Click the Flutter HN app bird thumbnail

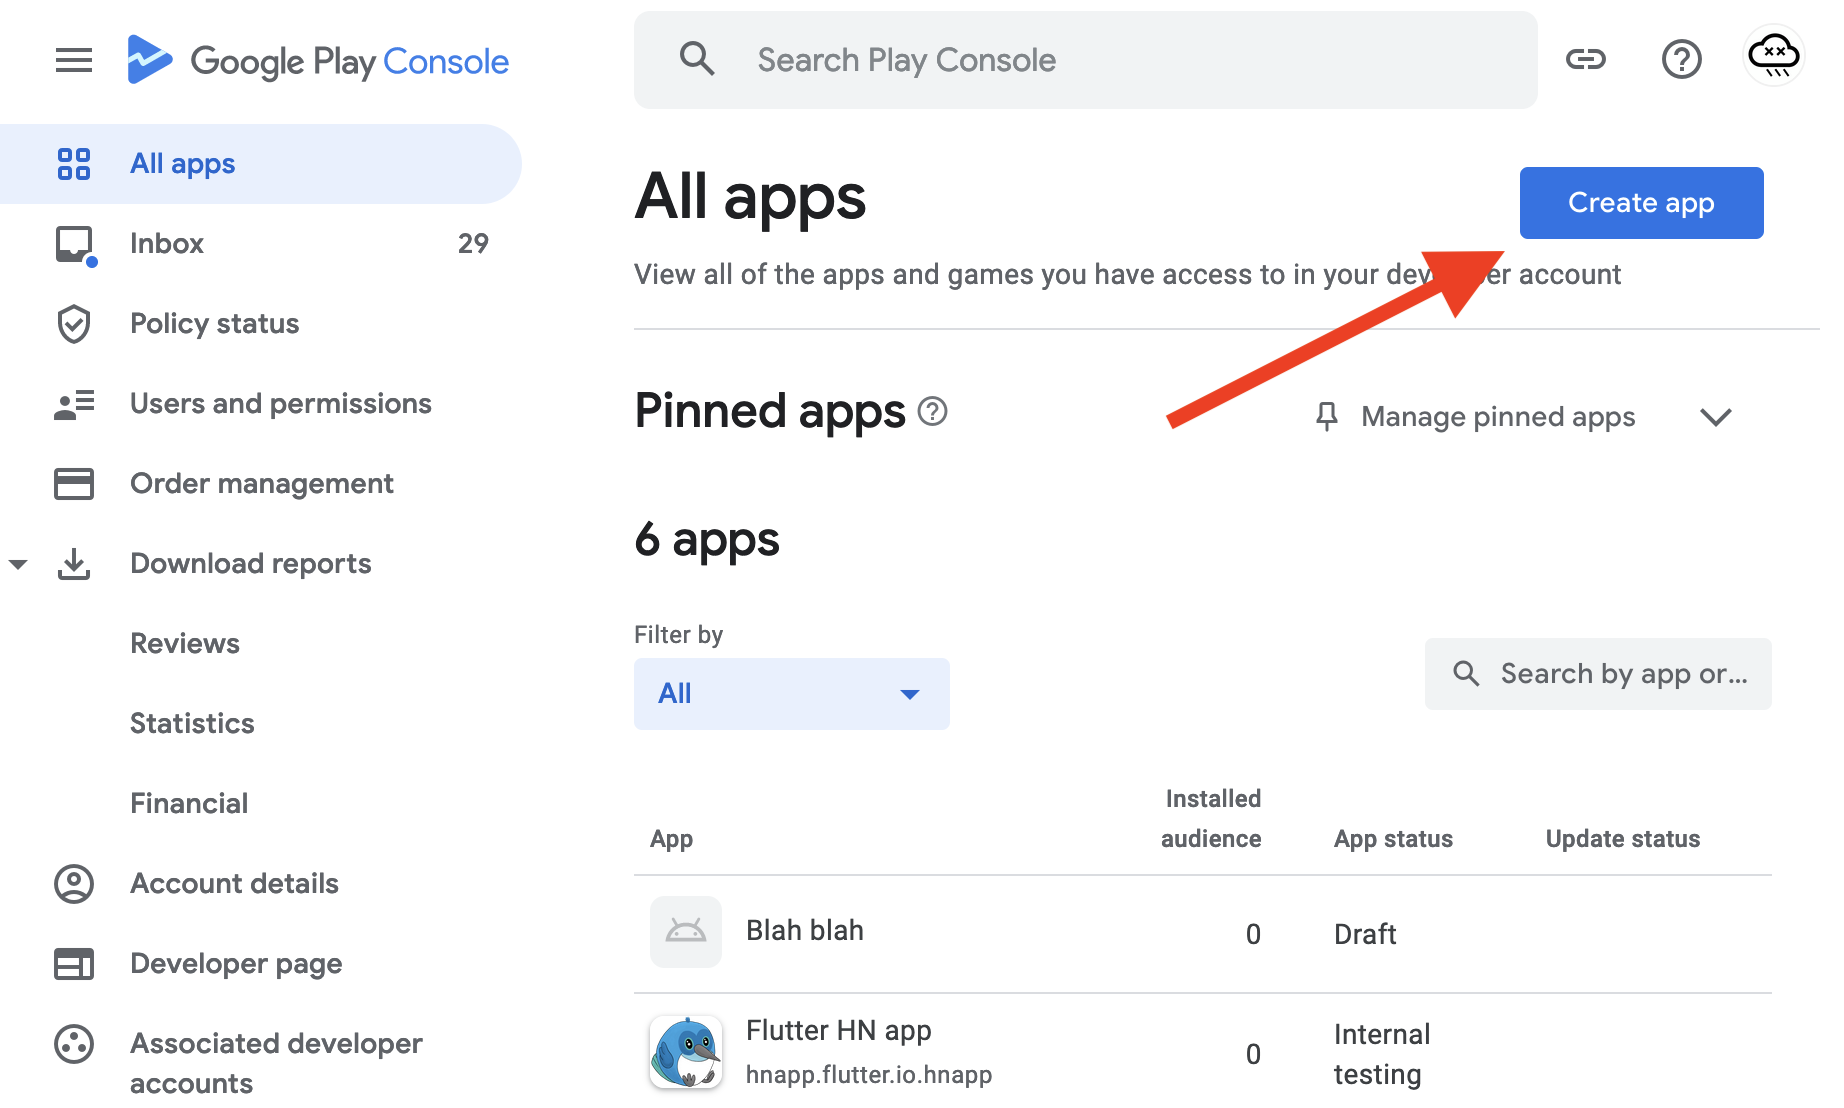pyautogui.click(x=686, y=1051)
